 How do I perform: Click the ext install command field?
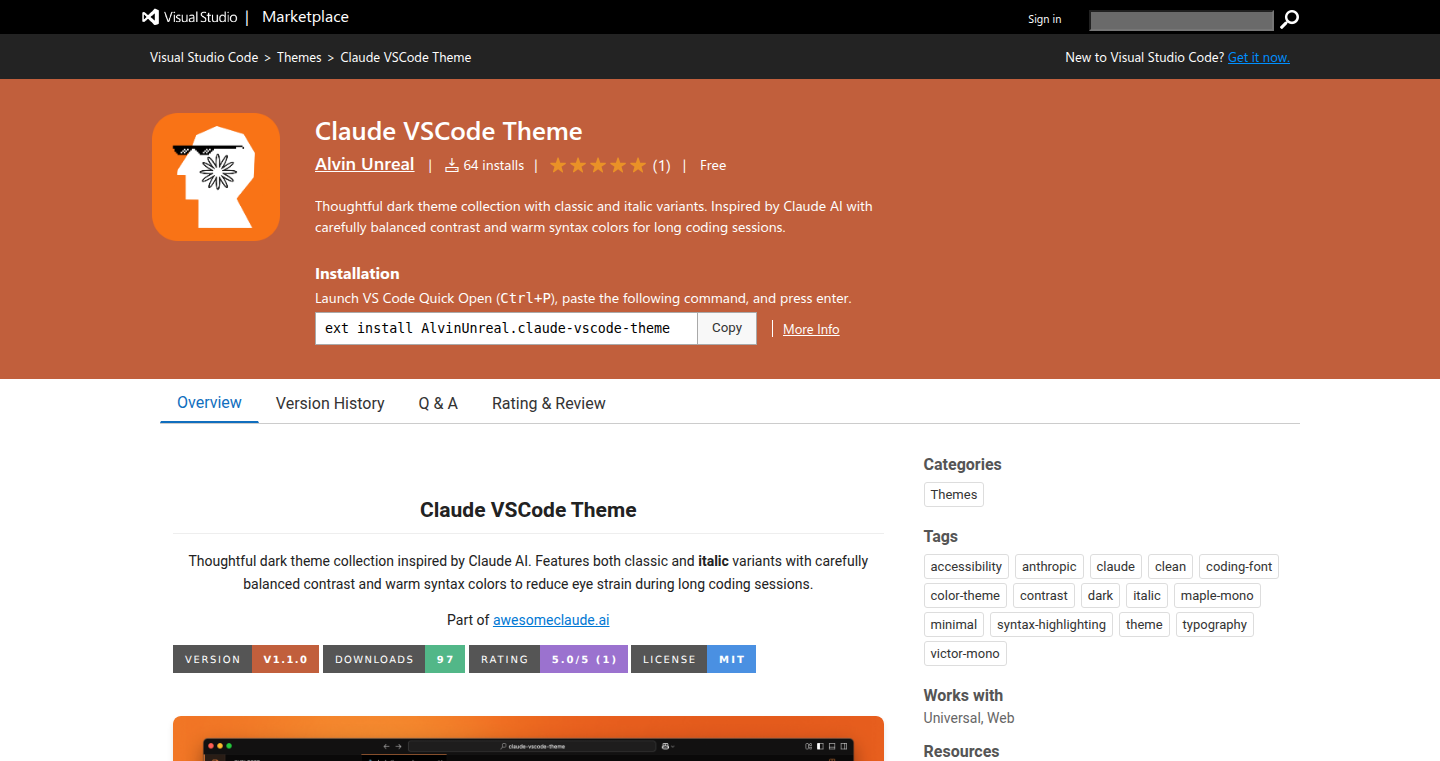506,328
